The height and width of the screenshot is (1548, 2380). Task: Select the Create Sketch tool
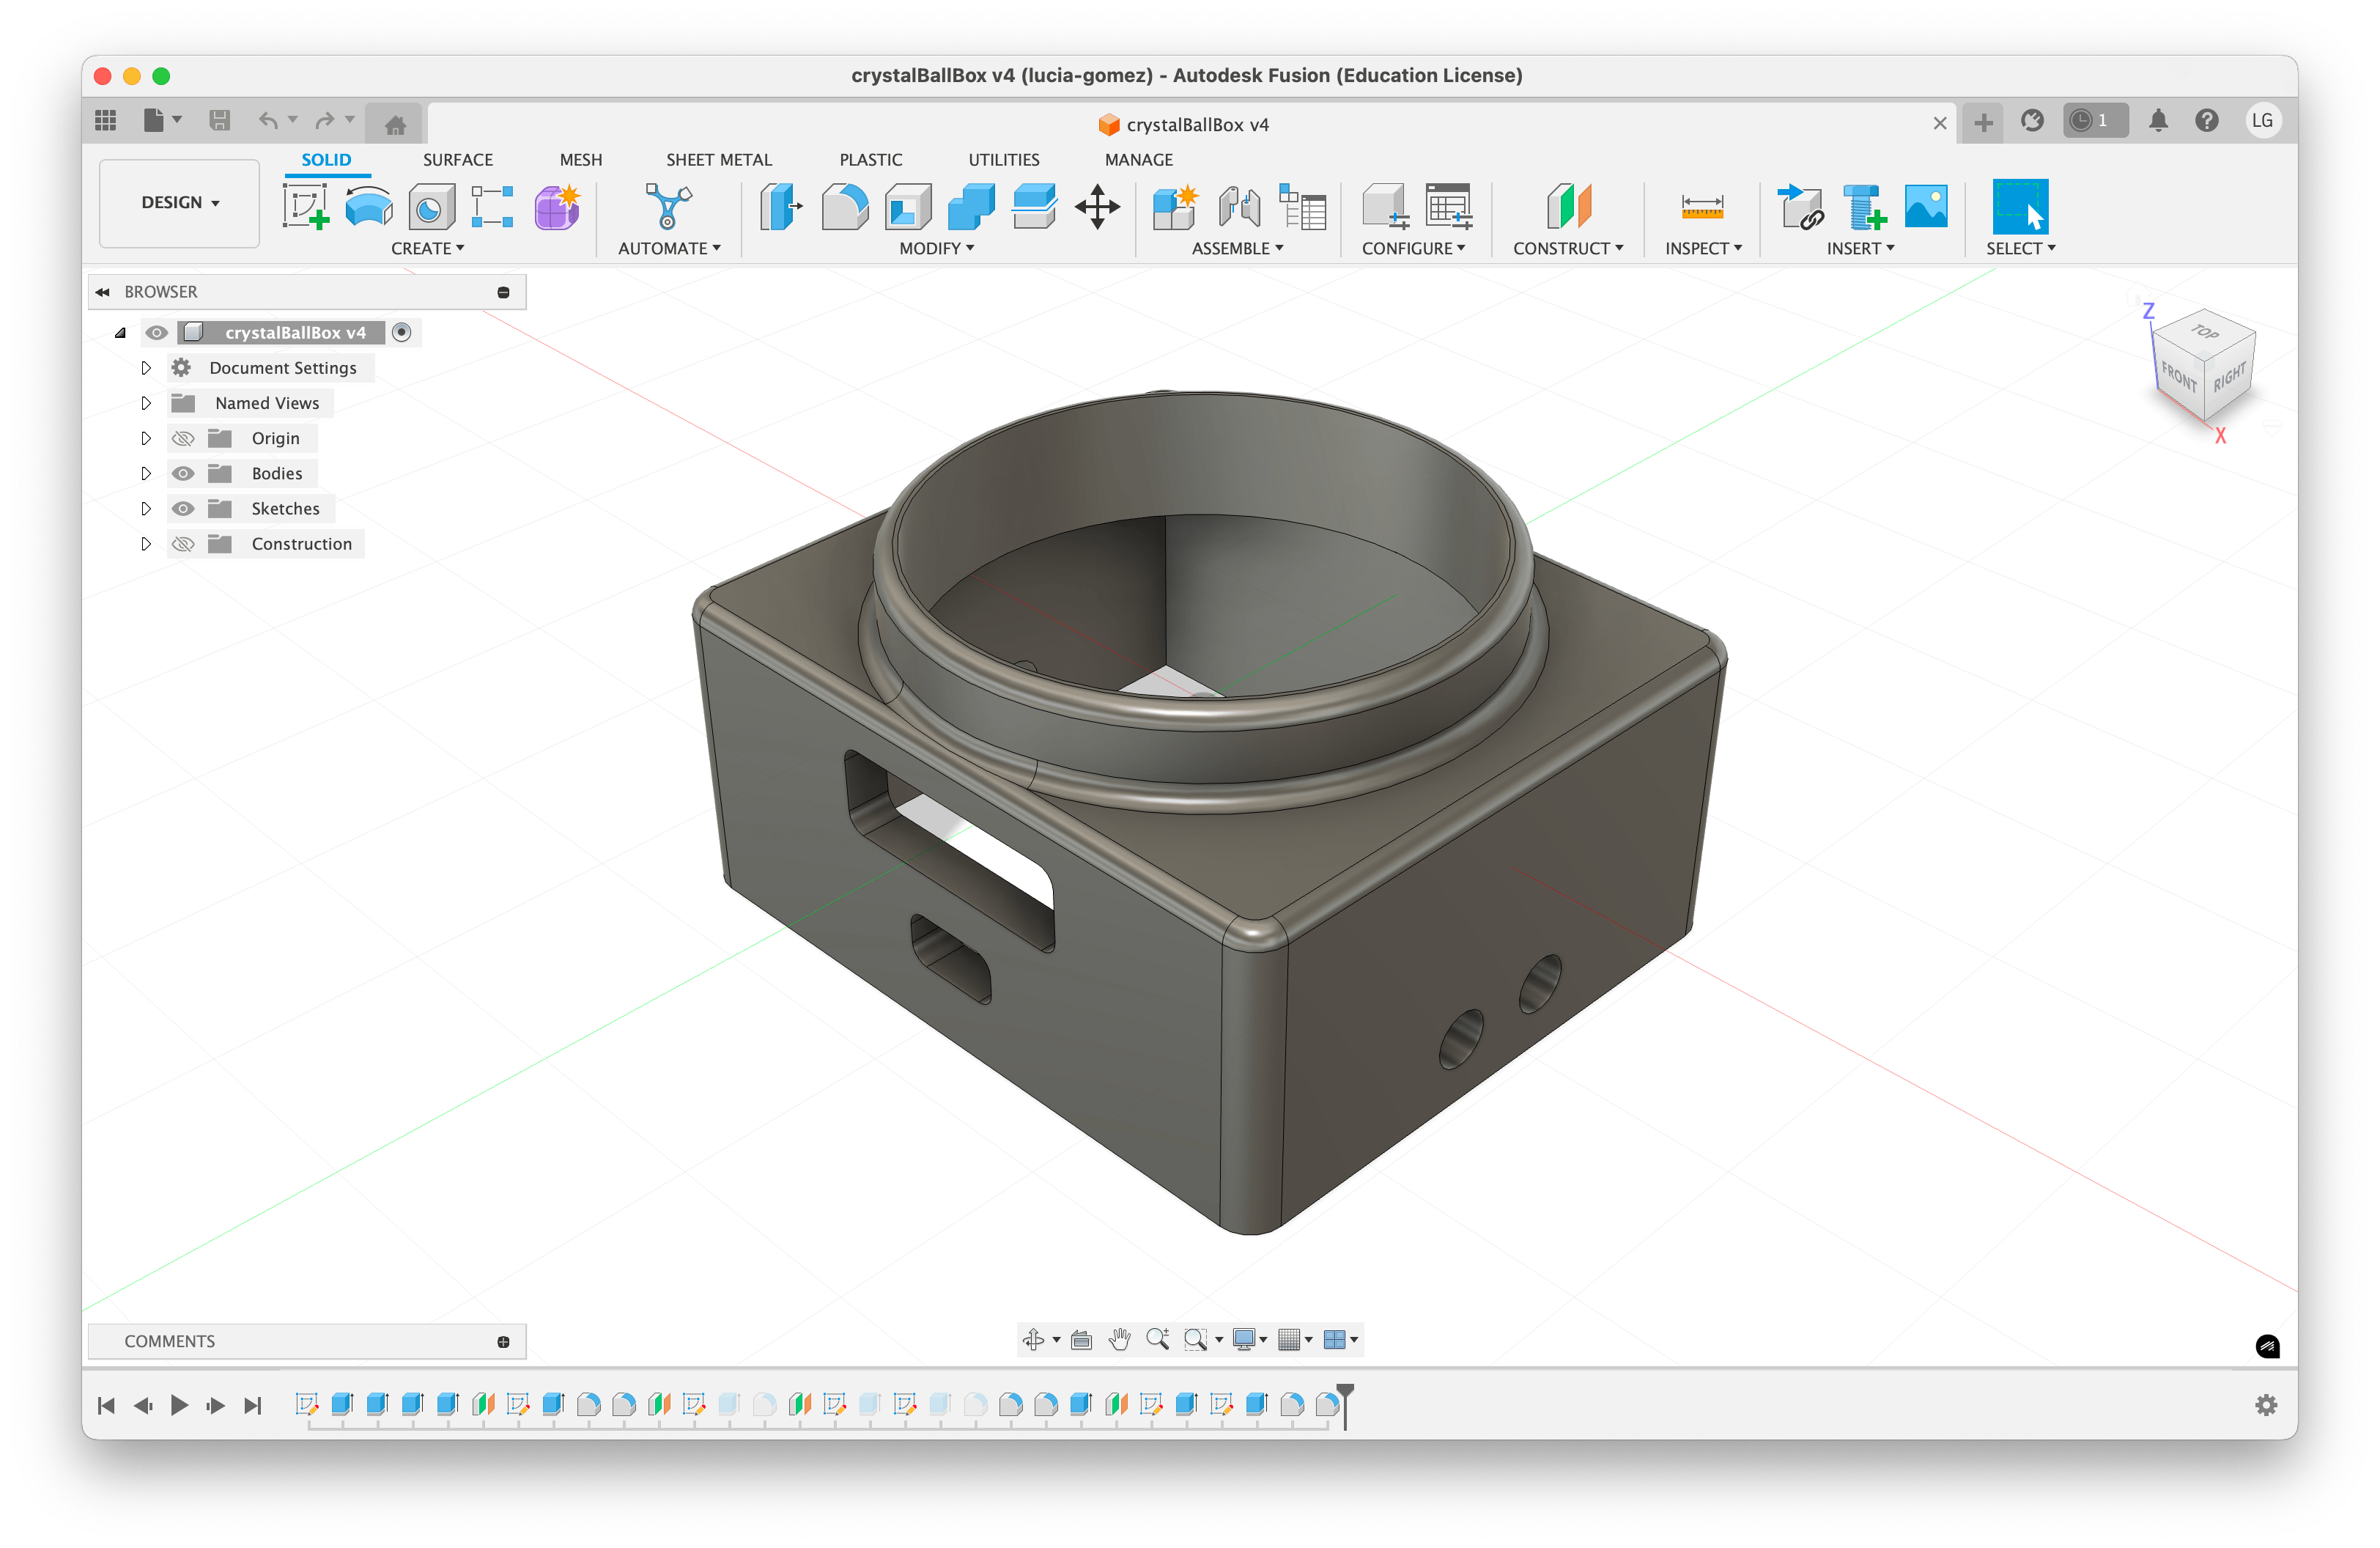(306, 207)
